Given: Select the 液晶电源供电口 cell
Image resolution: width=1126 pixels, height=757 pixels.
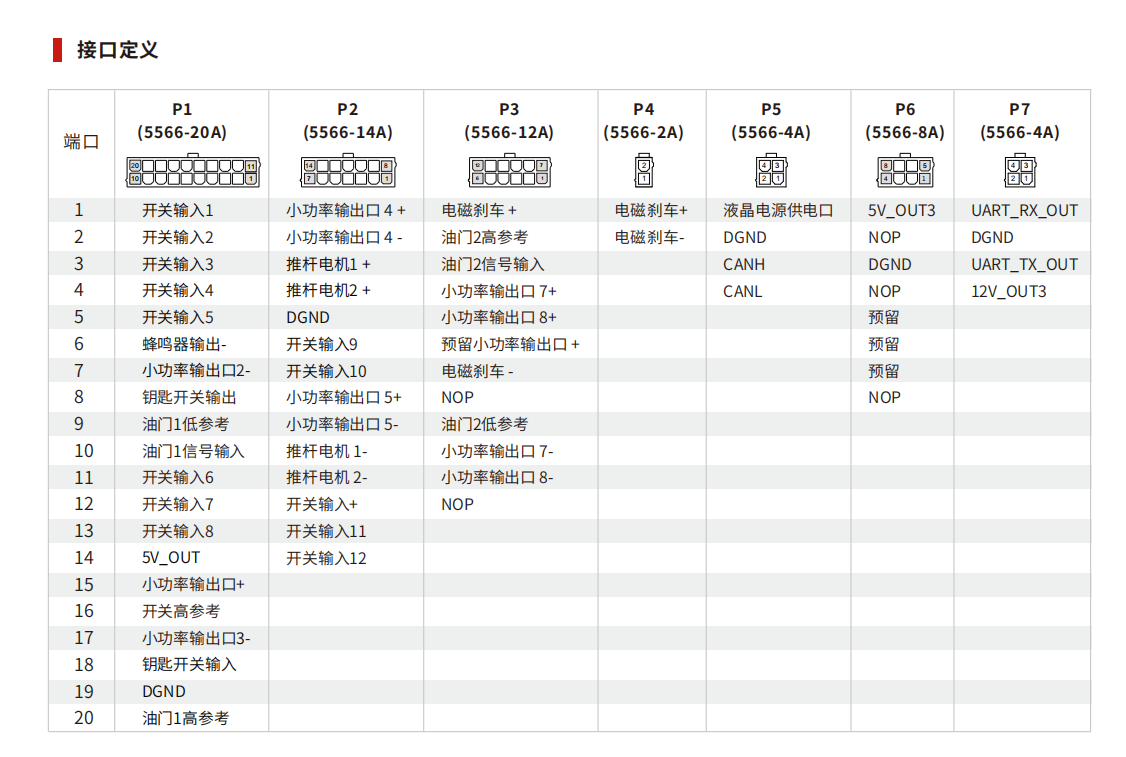Looking at the screenshot, I should tap(778, 211).
